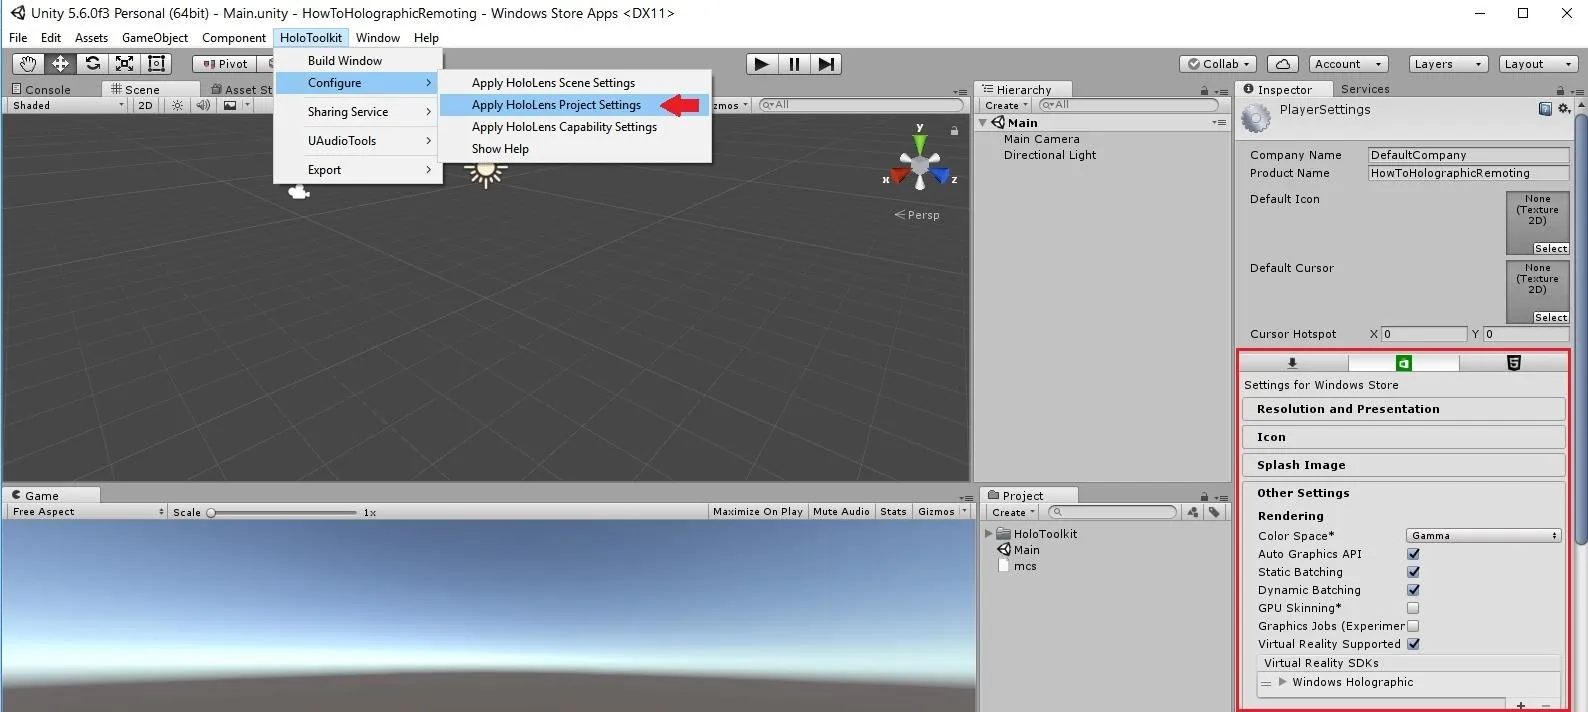Open the Account dropdown
The width and height of the screenshot is (1588, 712).
1348,64
